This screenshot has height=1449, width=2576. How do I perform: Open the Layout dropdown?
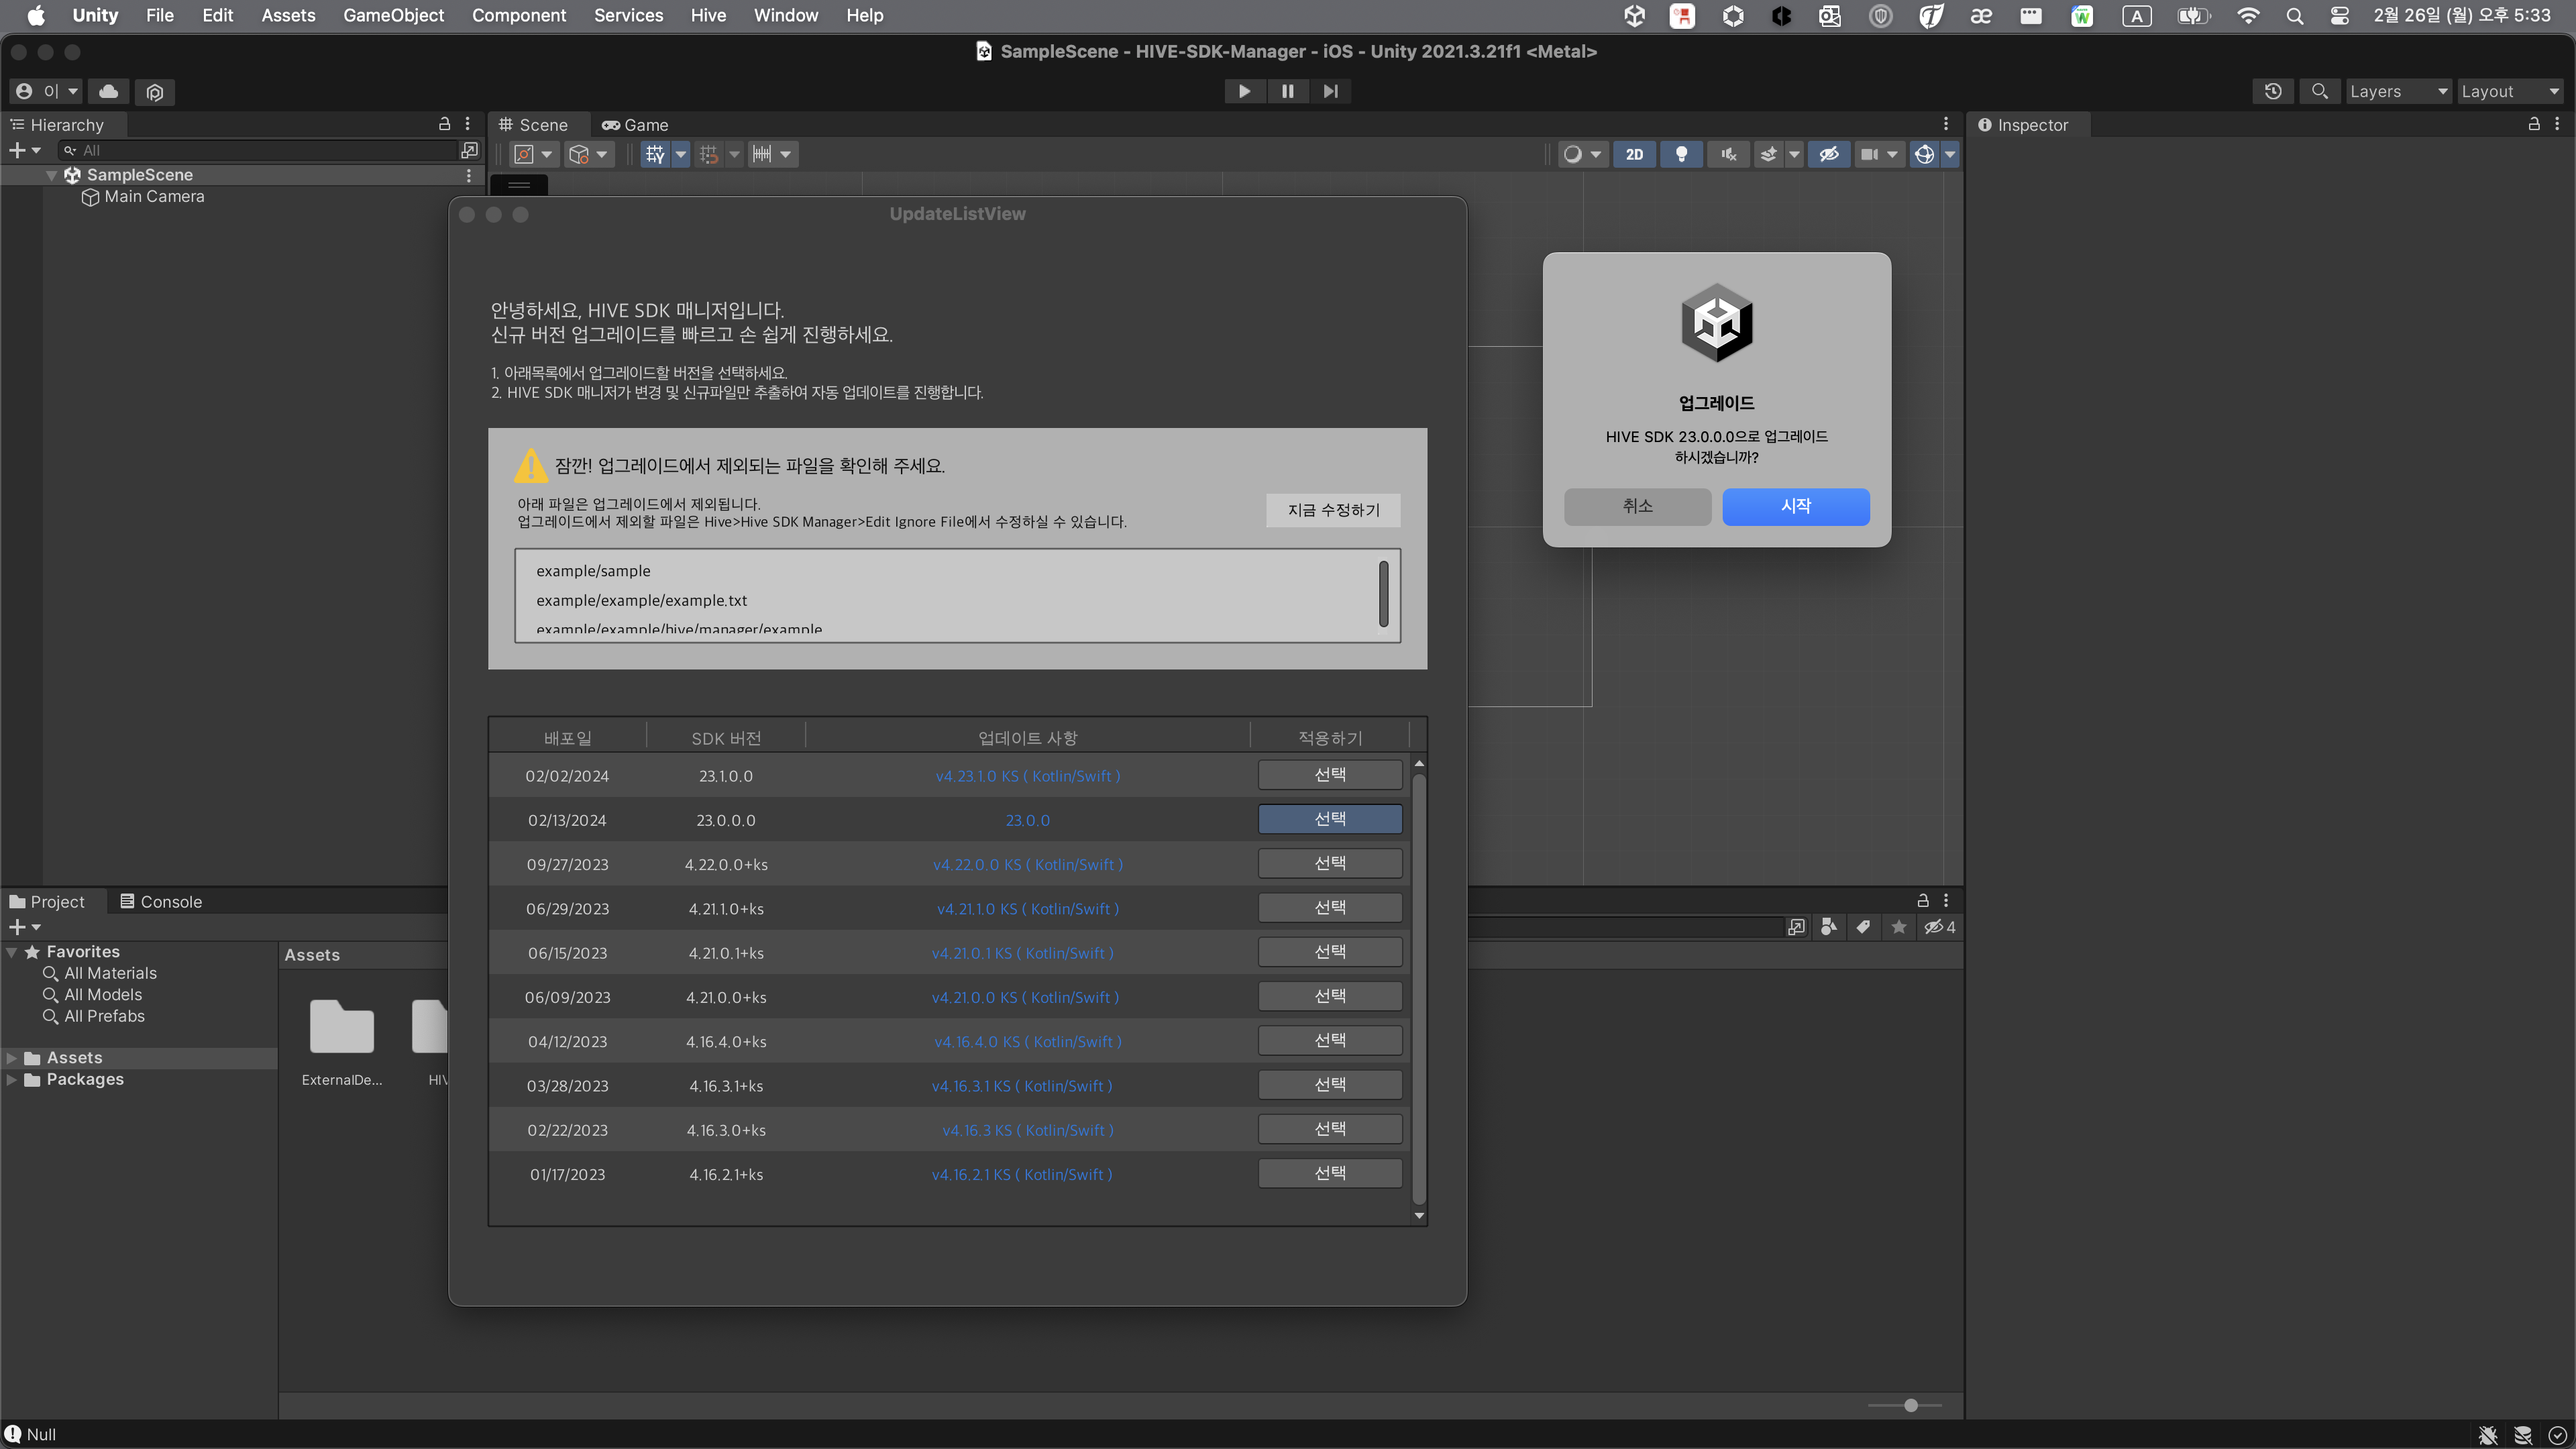(2509, 91)
